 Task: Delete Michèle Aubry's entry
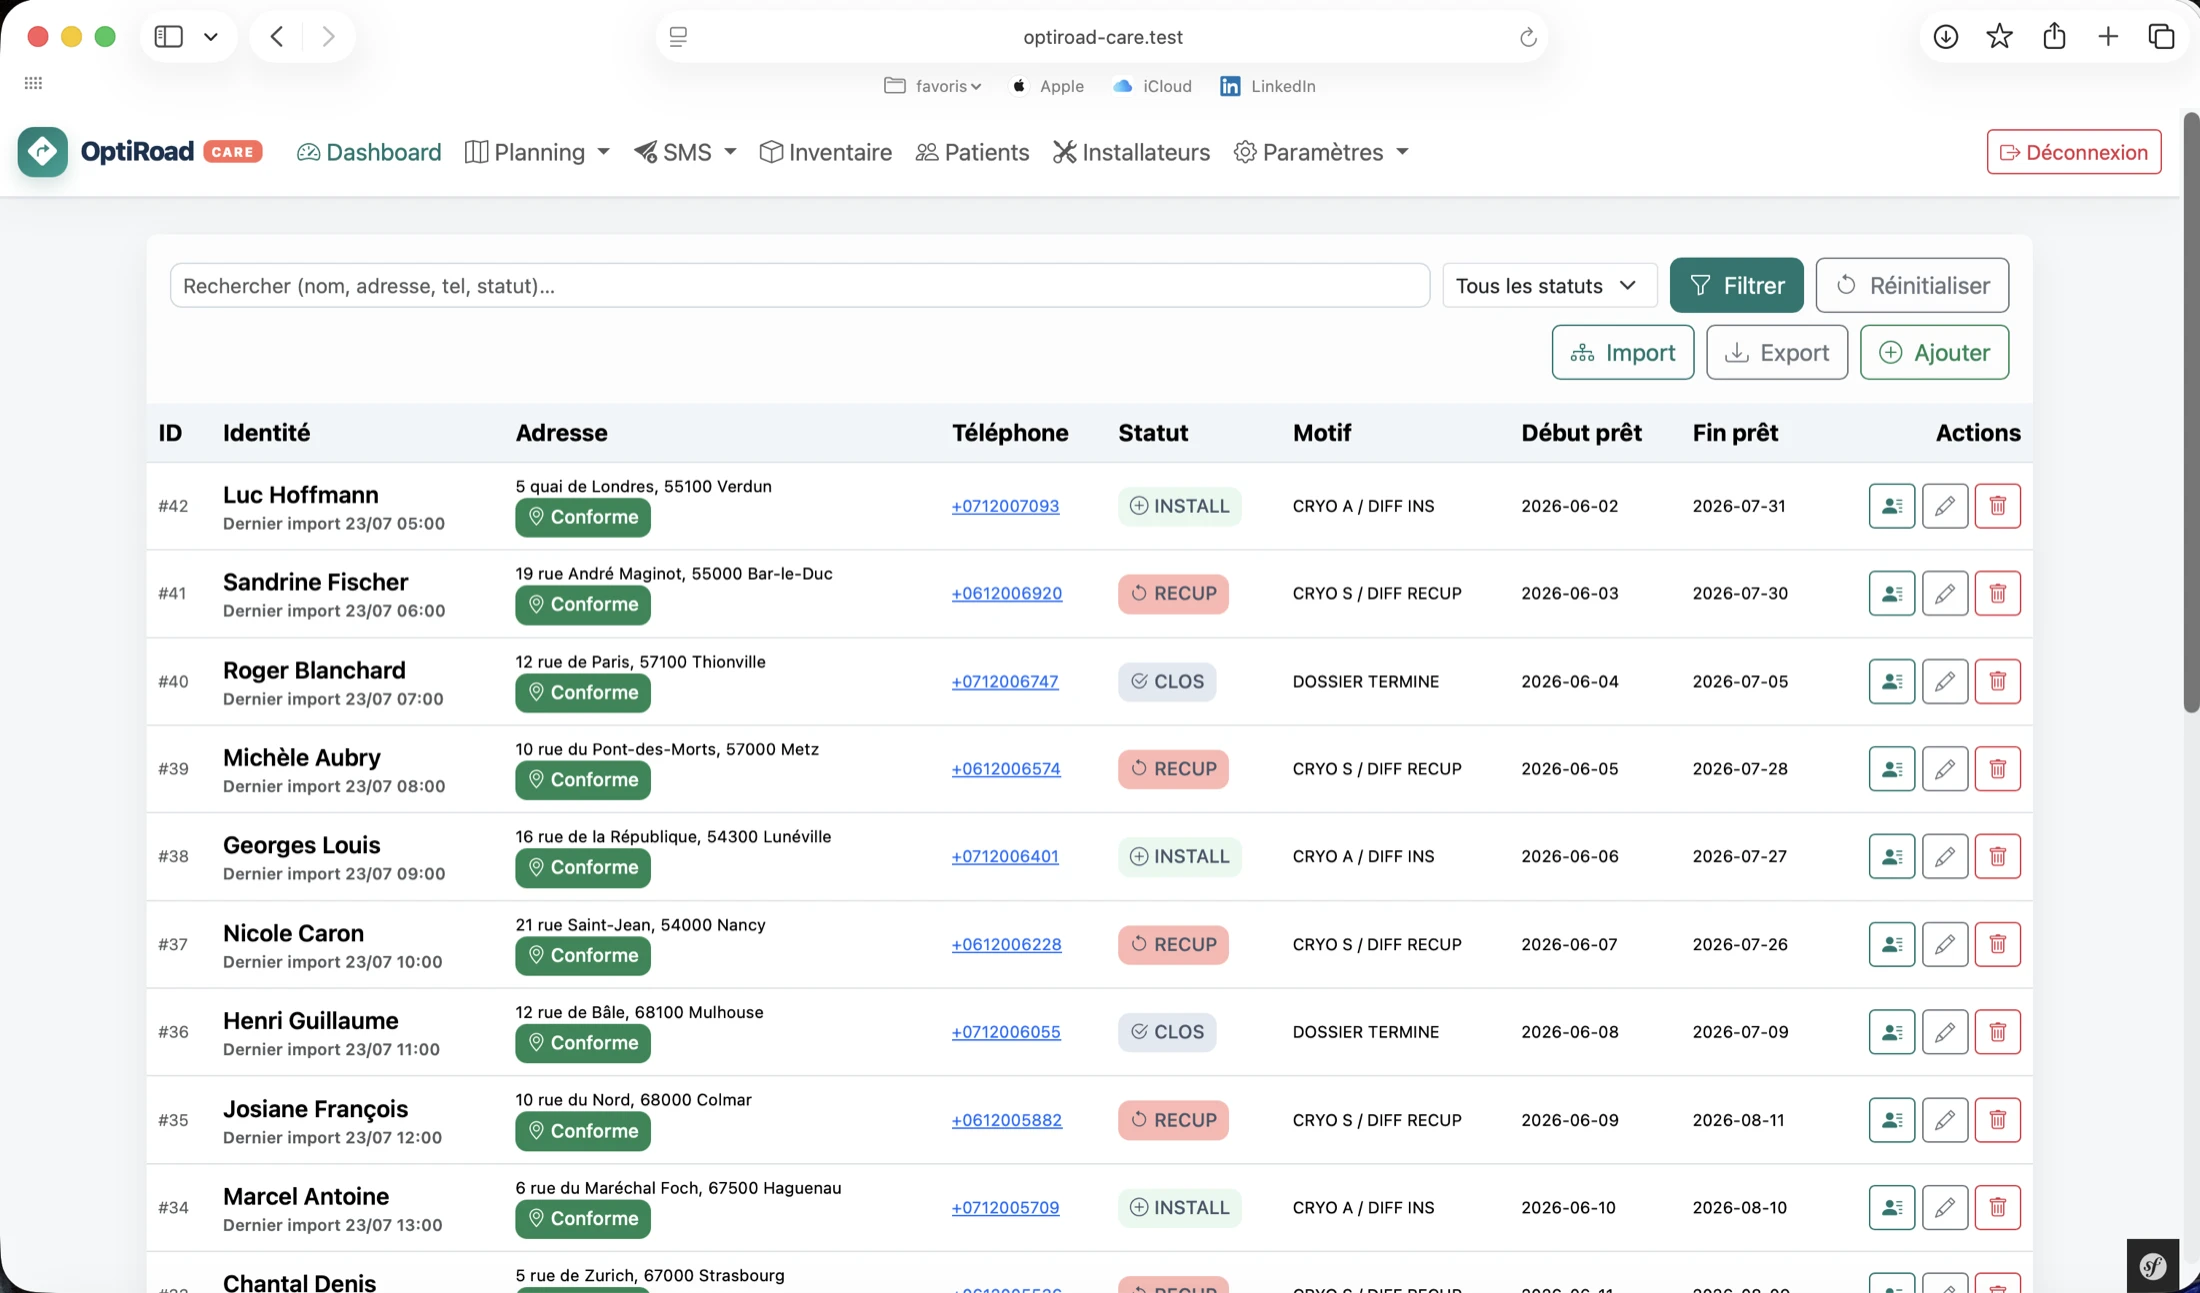pyautogui.click(x=1997, y=769)
